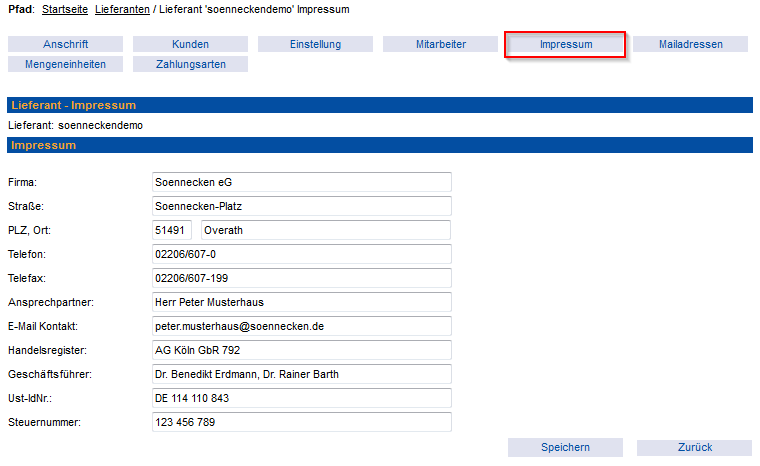Open the Einstellung tab
760x466 pixels.
[x=316, y=44]
